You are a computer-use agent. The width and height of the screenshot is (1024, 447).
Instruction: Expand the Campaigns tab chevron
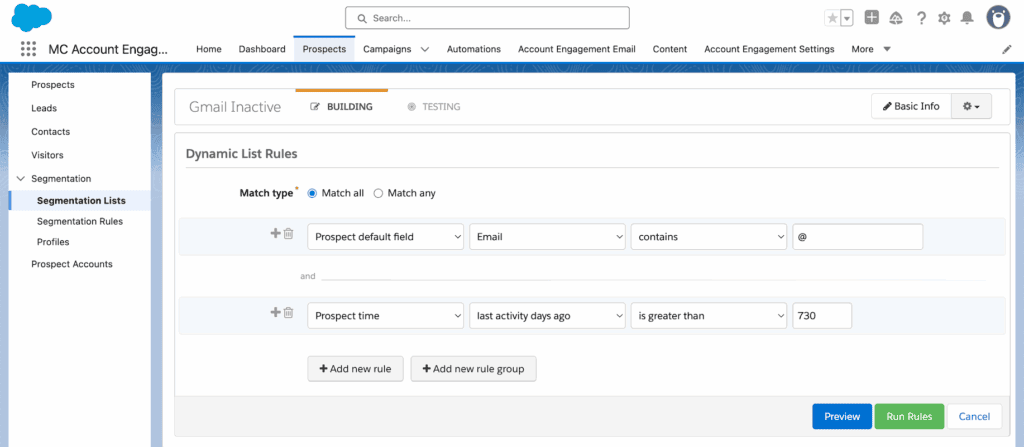click(424, 49)
